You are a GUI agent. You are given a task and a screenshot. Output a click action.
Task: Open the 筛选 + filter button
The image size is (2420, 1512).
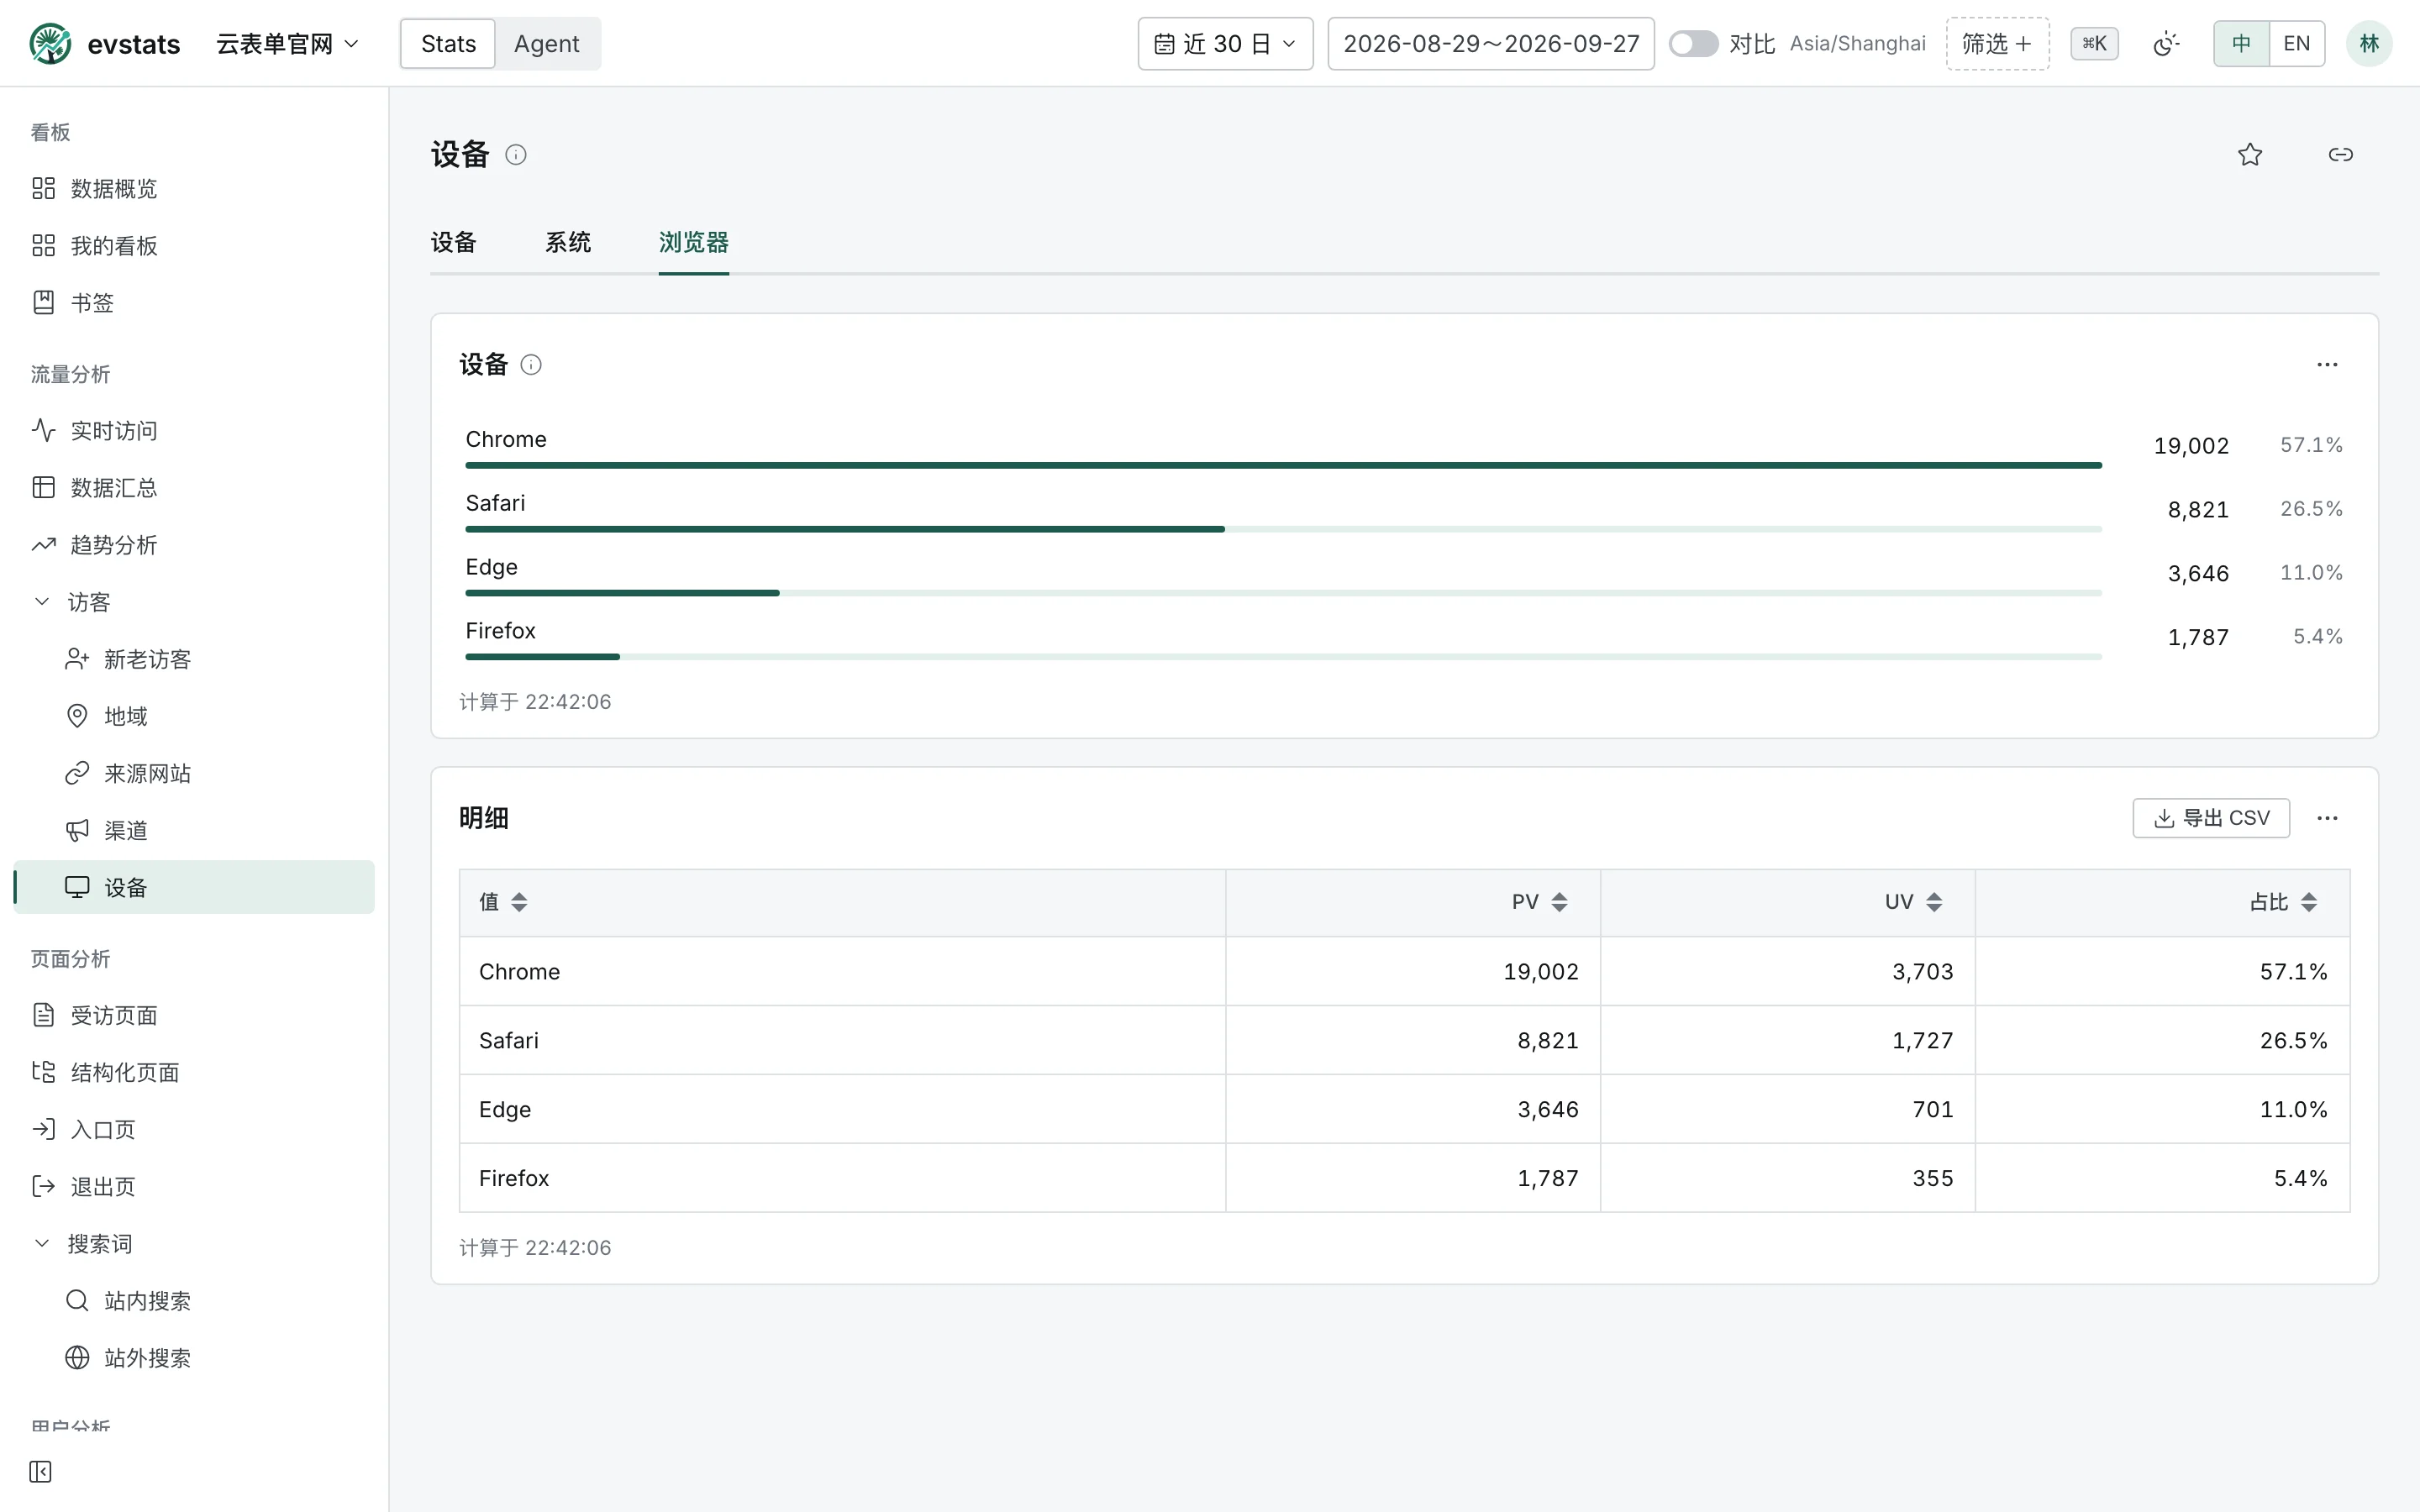1997,44
